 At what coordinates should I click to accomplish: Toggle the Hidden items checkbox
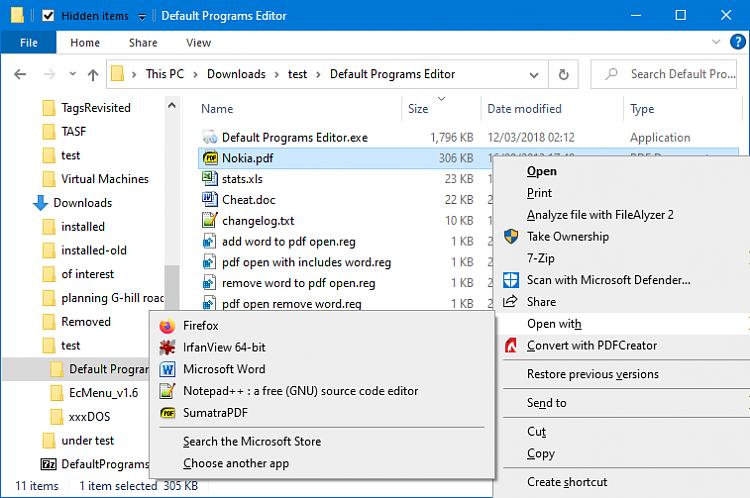coord(48,16)
